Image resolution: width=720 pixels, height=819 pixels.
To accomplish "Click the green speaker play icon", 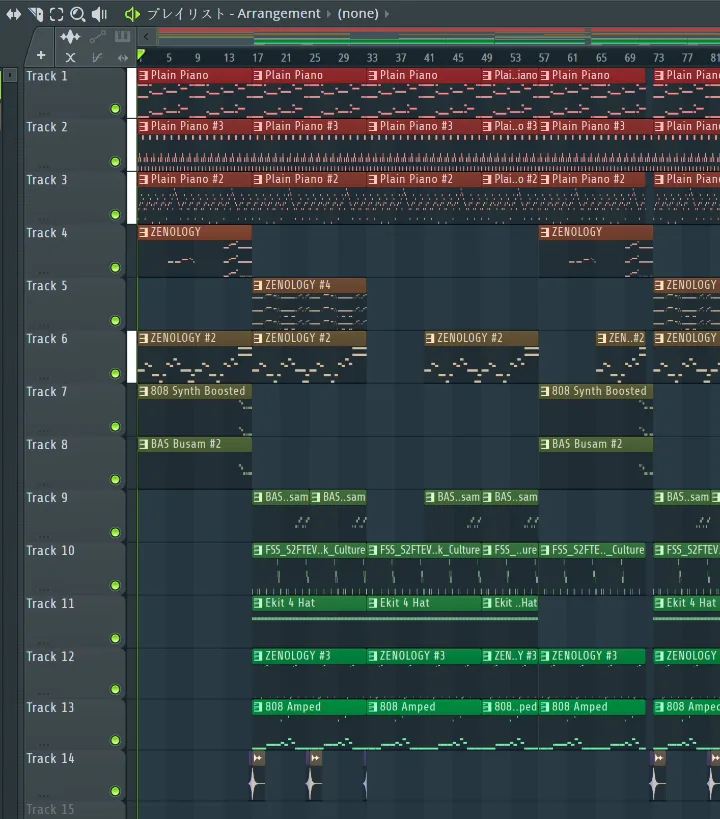I will (132, 14).
